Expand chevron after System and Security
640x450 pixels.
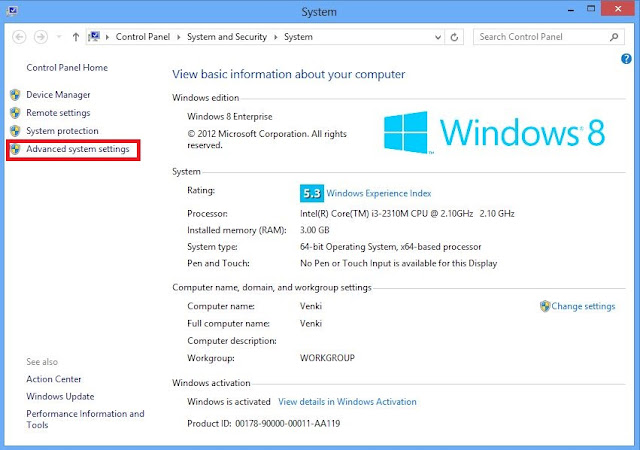pos(276,37)
